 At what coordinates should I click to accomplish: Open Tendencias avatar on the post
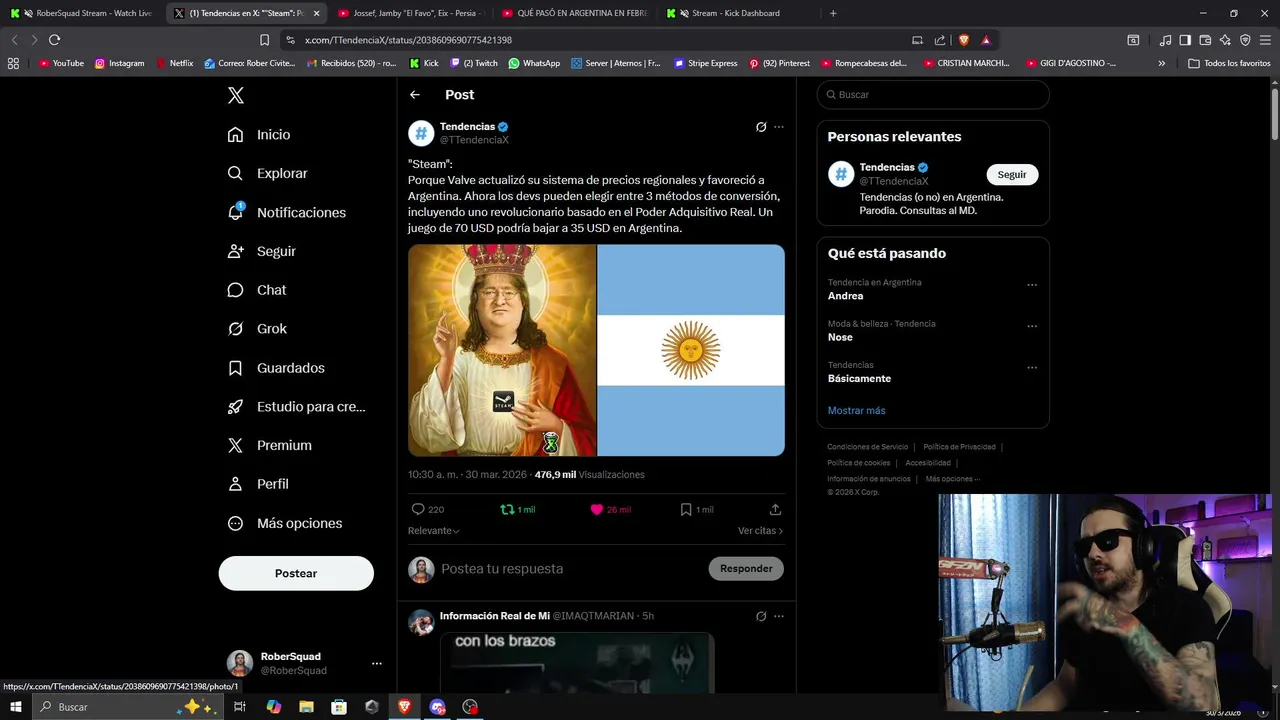pyautogui.click(x=421, y=133)
